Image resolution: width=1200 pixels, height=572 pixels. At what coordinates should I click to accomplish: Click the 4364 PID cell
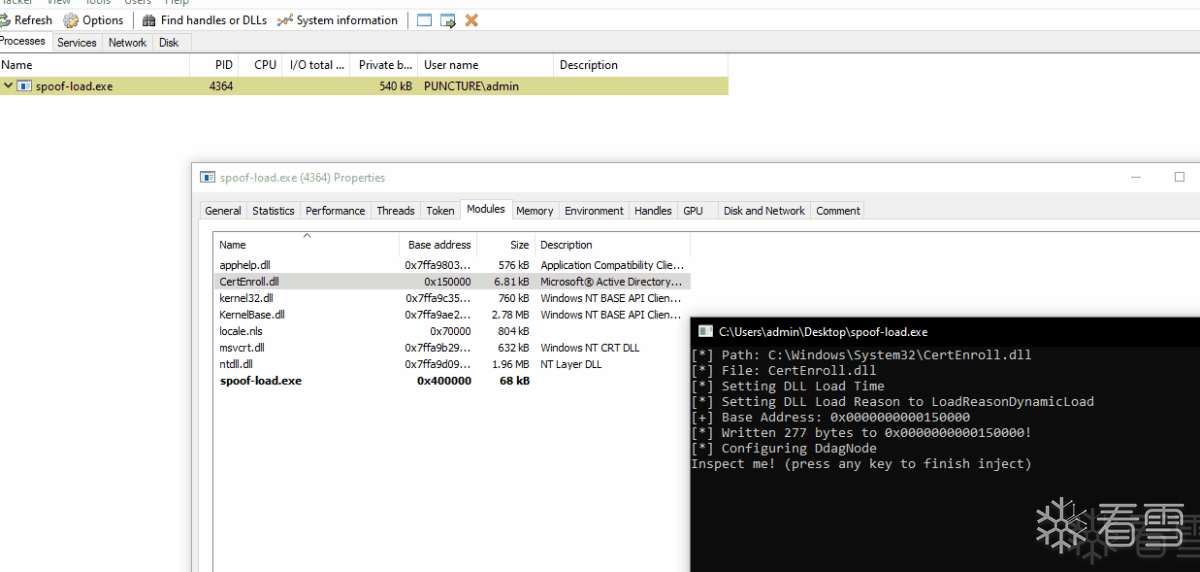(x=221, y=86)
